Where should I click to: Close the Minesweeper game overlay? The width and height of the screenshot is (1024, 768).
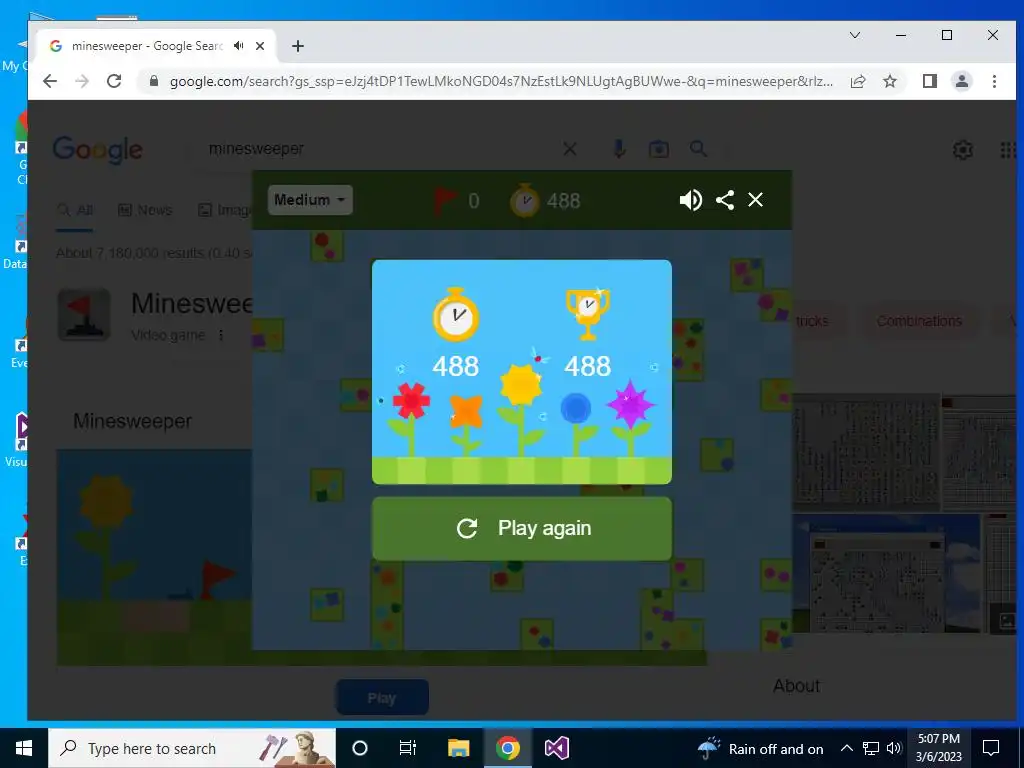[756, 200]
